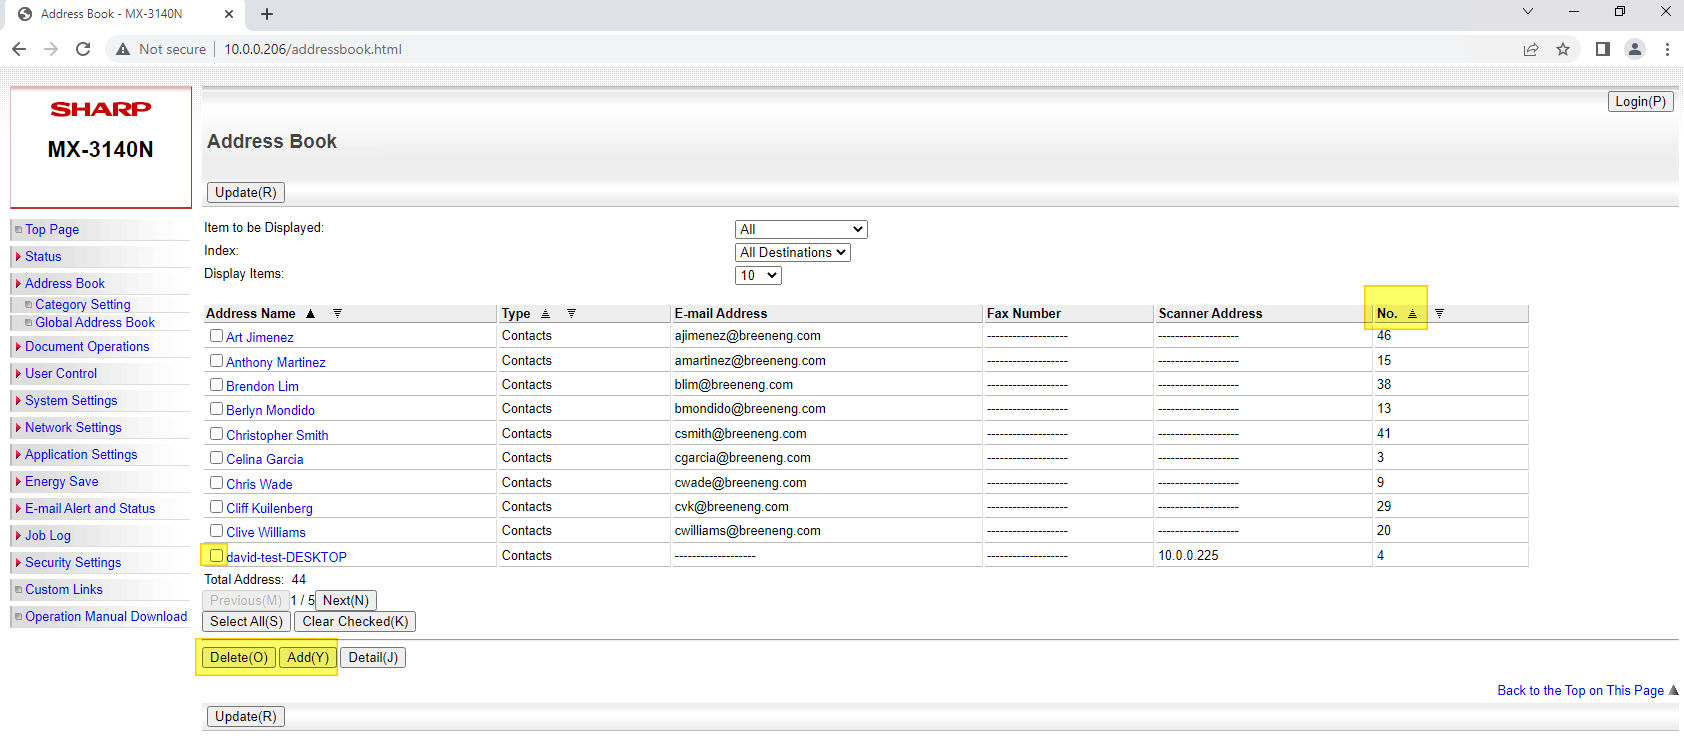
Task: Expand Document Operations in the sidebar
Action: point(87,346)
